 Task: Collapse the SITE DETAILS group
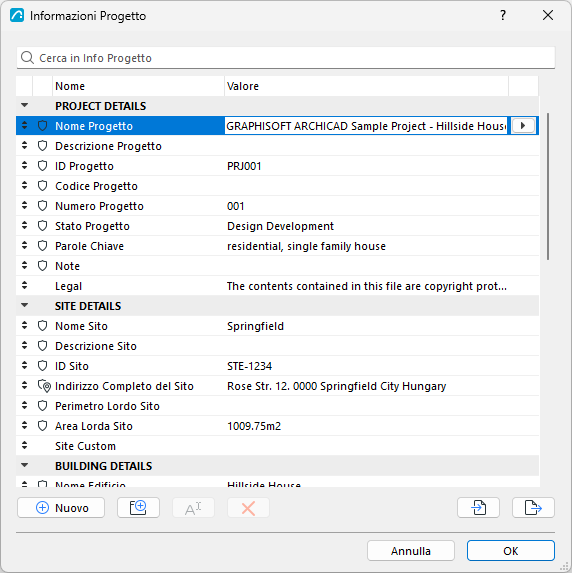pyautogui.click(x=24, y=305)
